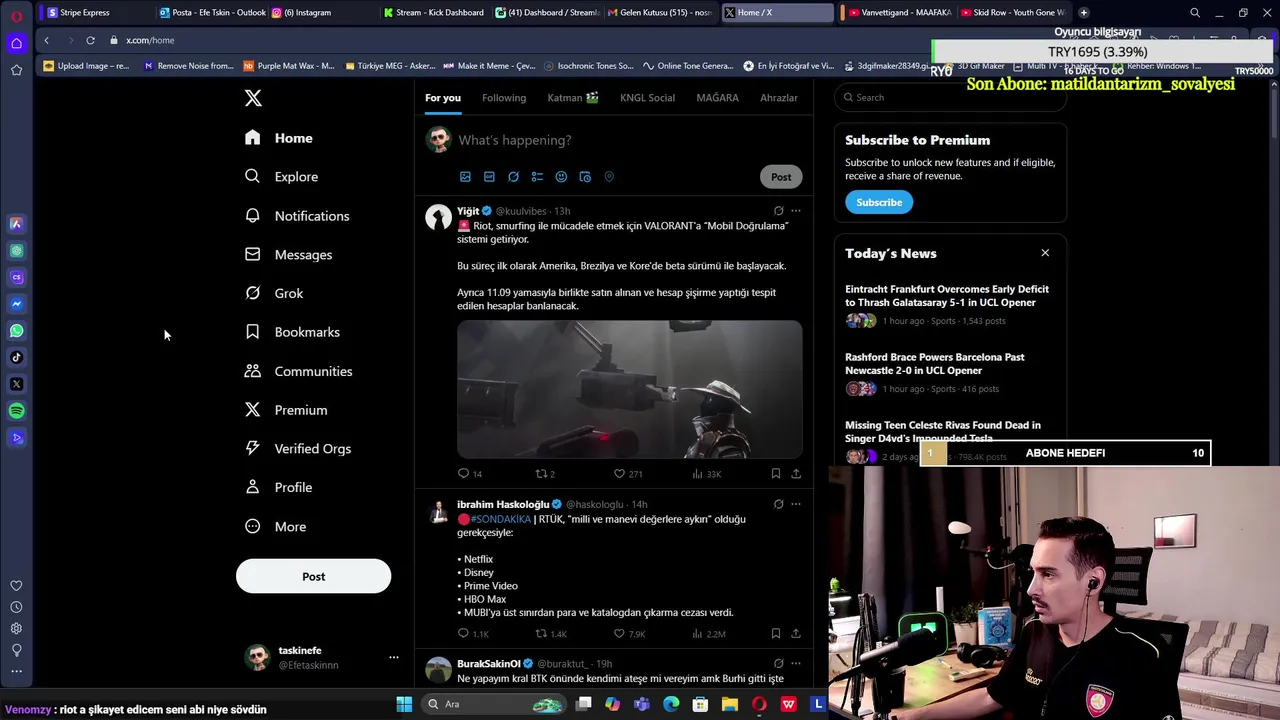Click Grok explain icon on Yiğit's post
The image size is (1280, 720).
point(778,211)
